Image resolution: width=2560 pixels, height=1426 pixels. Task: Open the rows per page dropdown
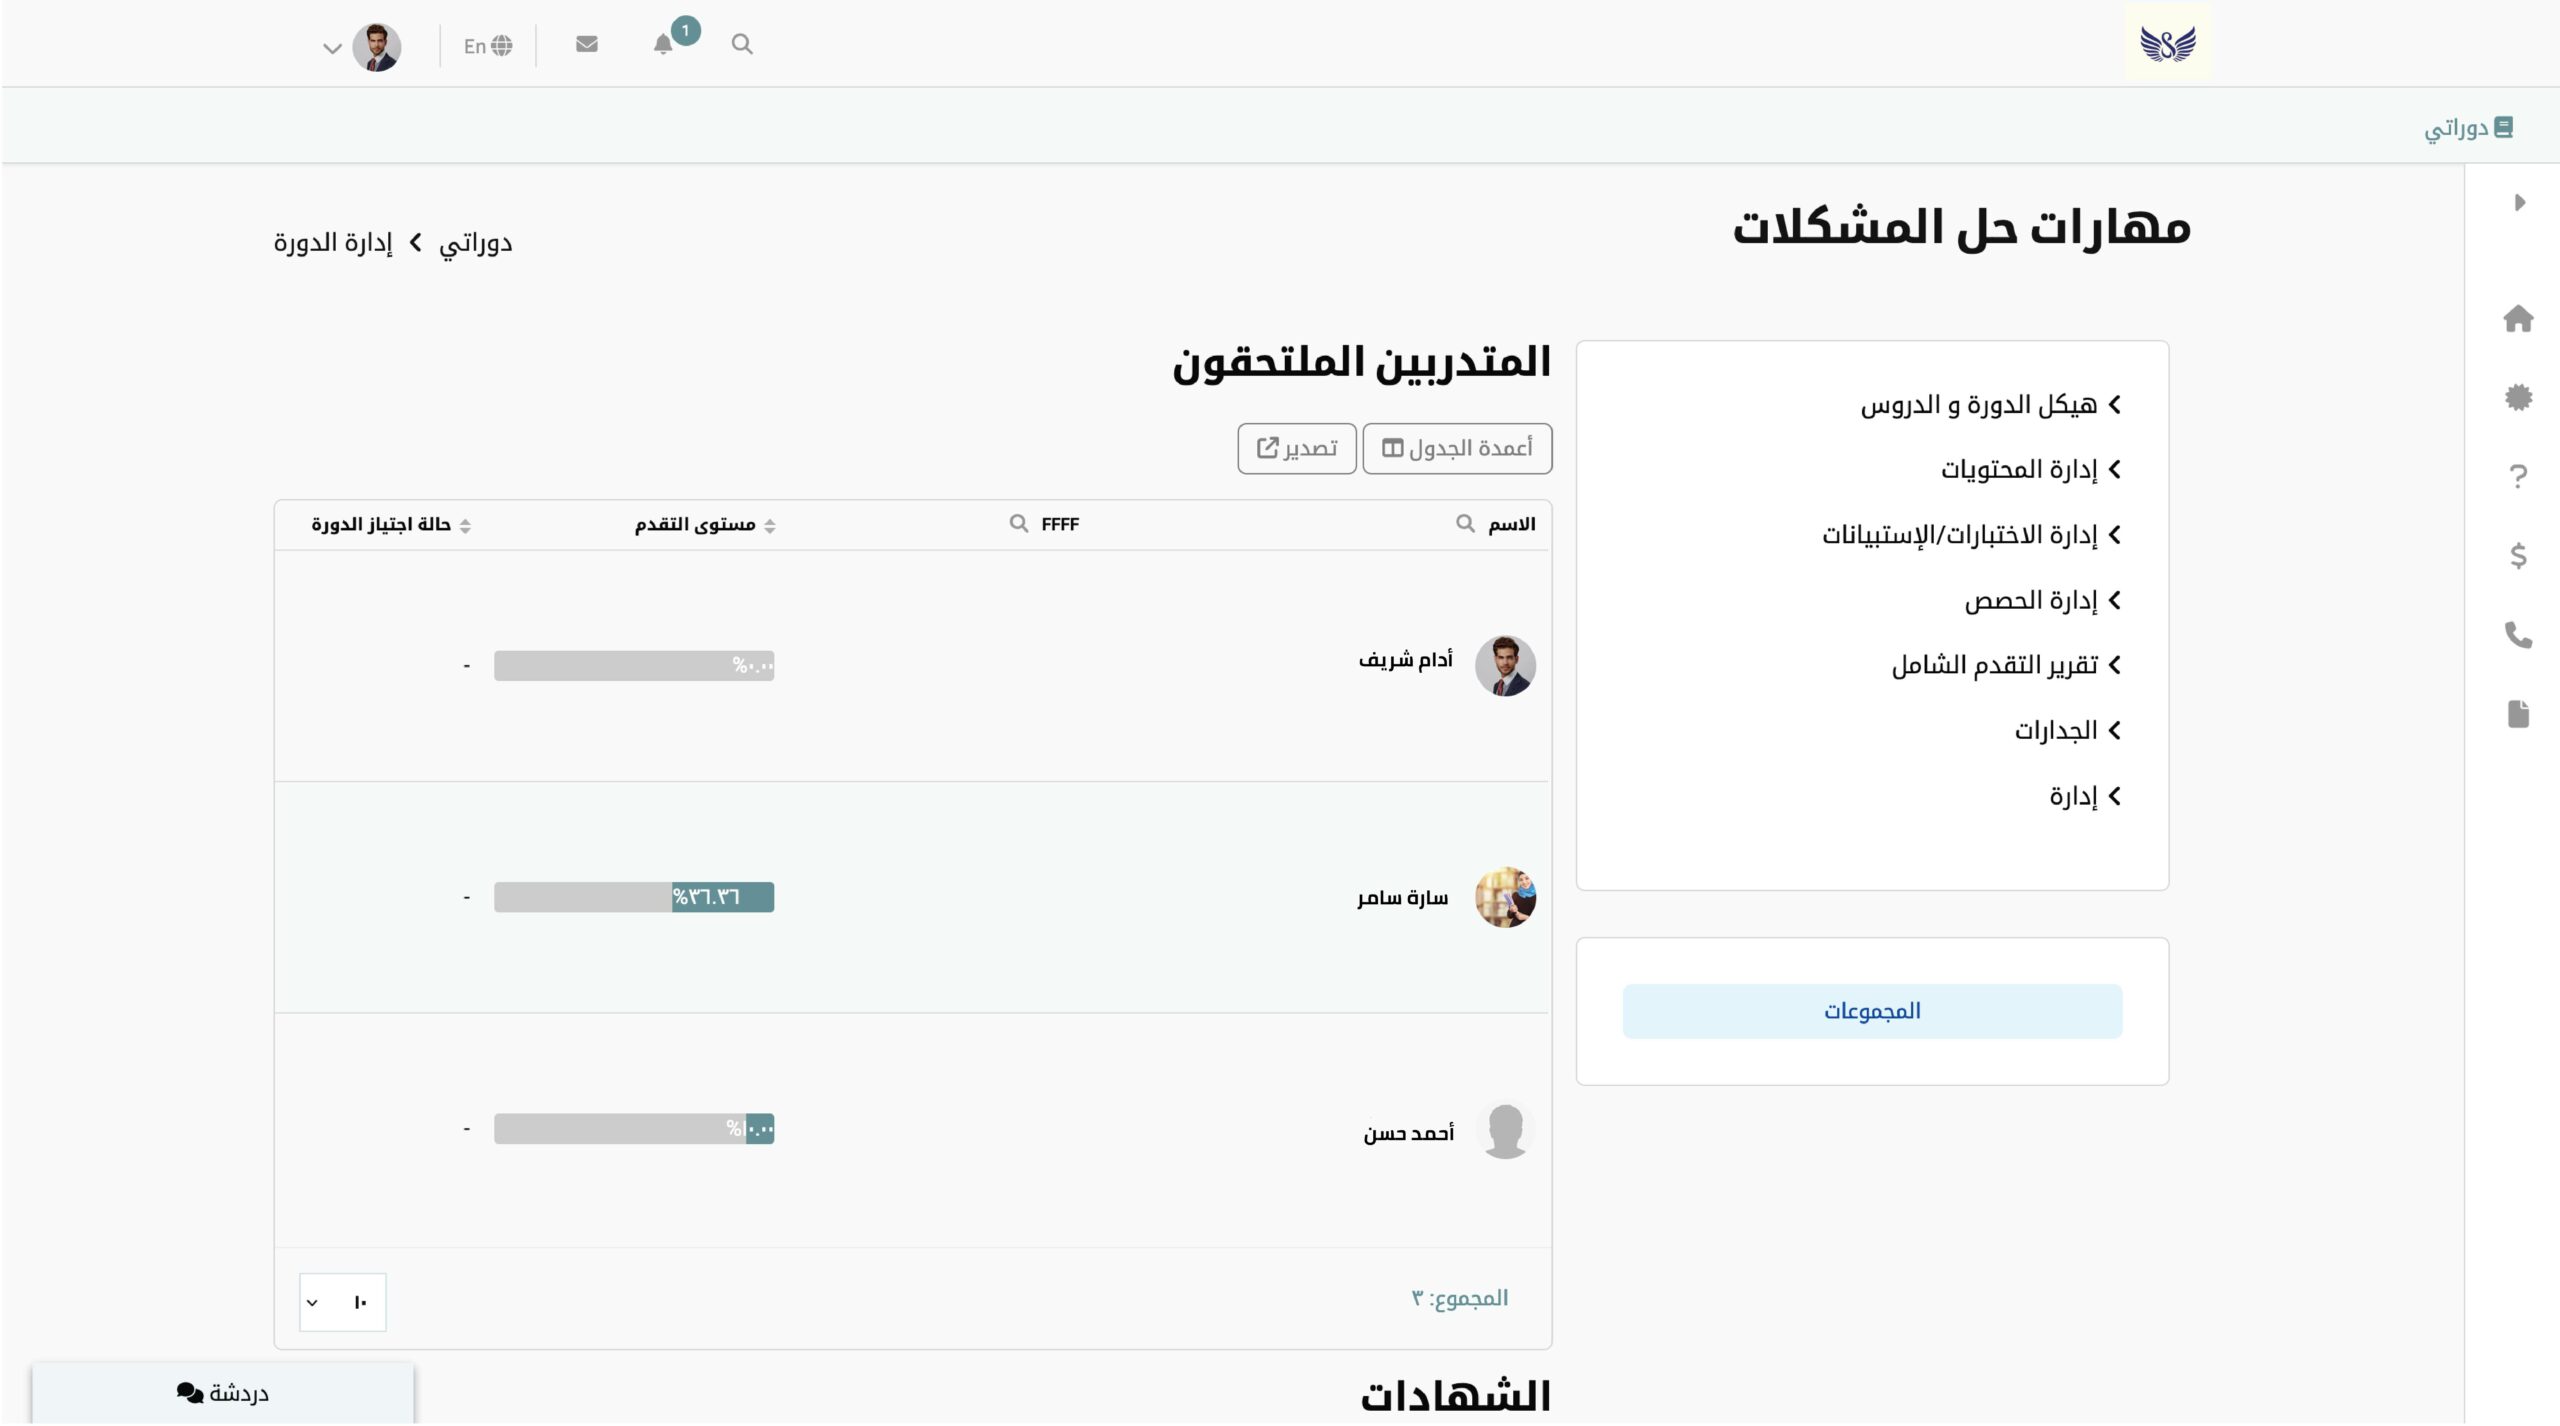pyautogui.click(x=342, y=1302)
